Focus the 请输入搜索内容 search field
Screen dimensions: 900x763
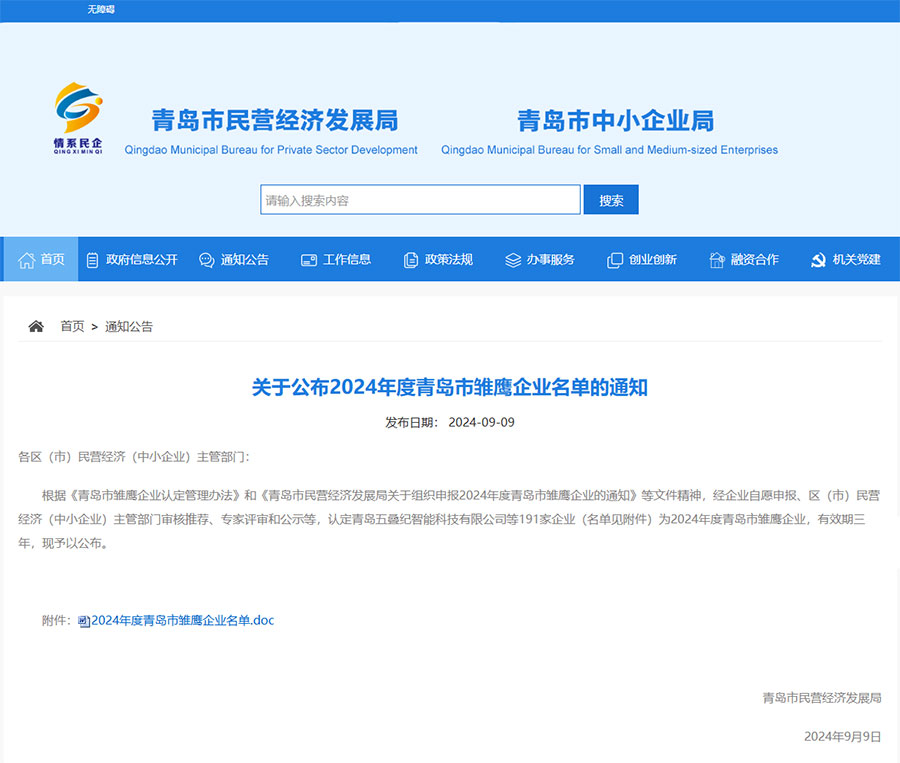point(420,200)
